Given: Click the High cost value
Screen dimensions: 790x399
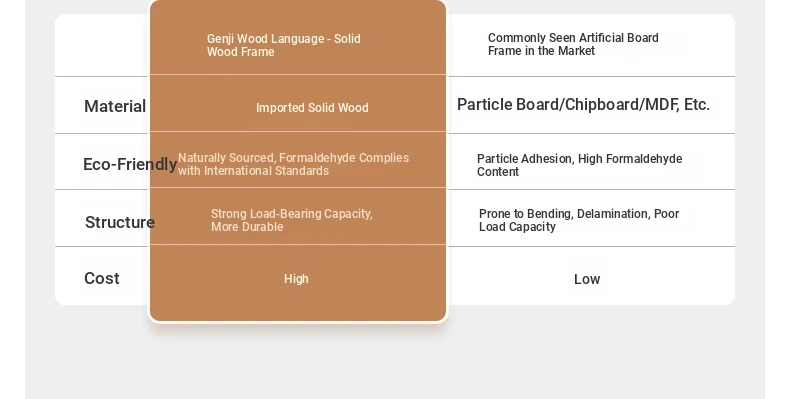Looking at the screenshot, I should coord(296,279).
